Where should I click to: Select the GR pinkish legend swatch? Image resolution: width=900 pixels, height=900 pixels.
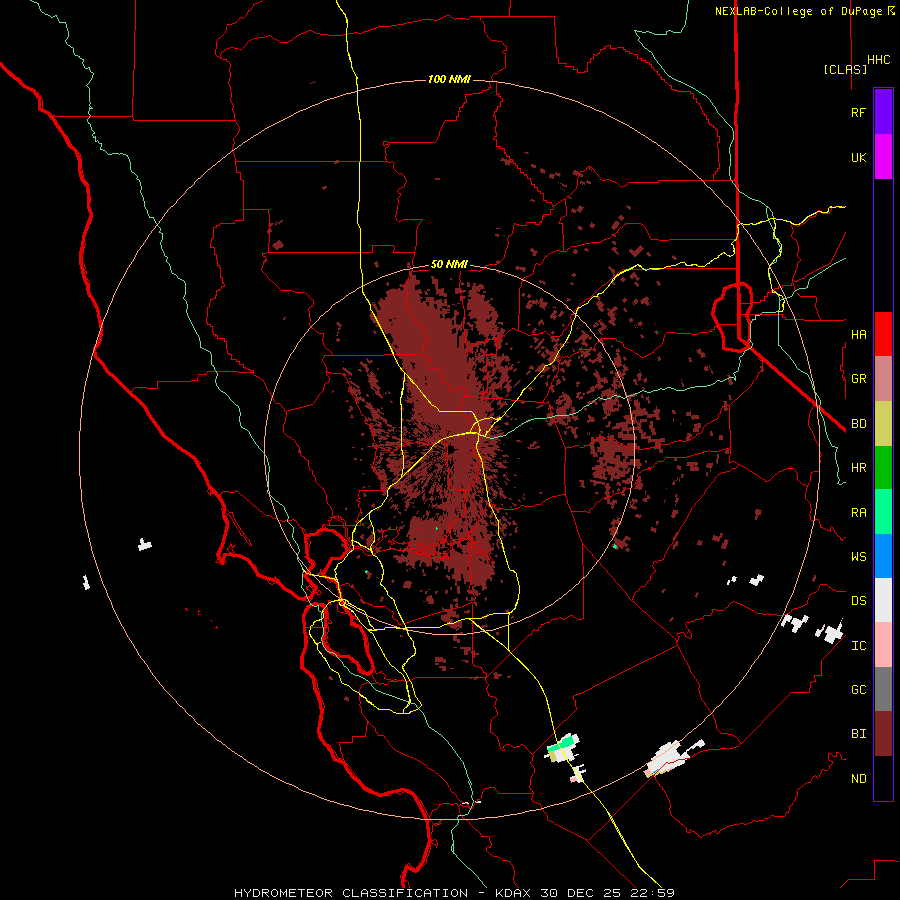click(x=883, y=379)
